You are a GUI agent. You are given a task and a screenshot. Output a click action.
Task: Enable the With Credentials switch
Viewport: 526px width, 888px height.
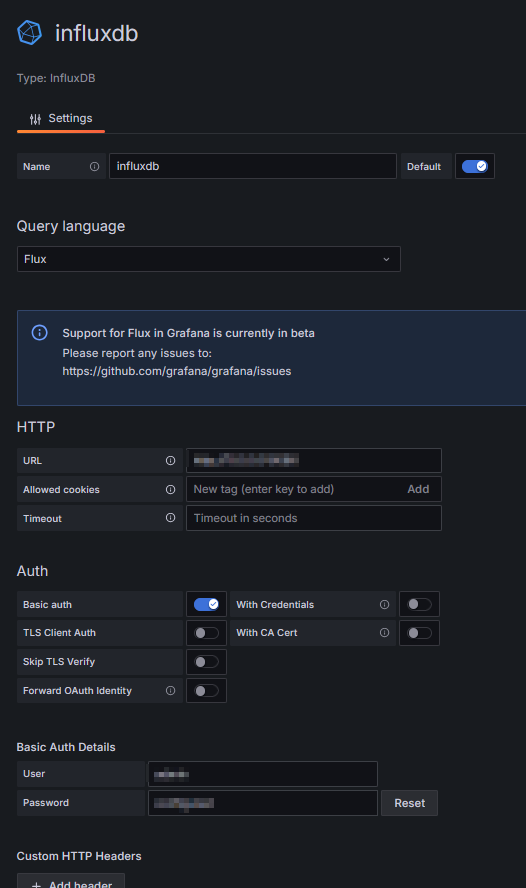[x=420, y=604]
